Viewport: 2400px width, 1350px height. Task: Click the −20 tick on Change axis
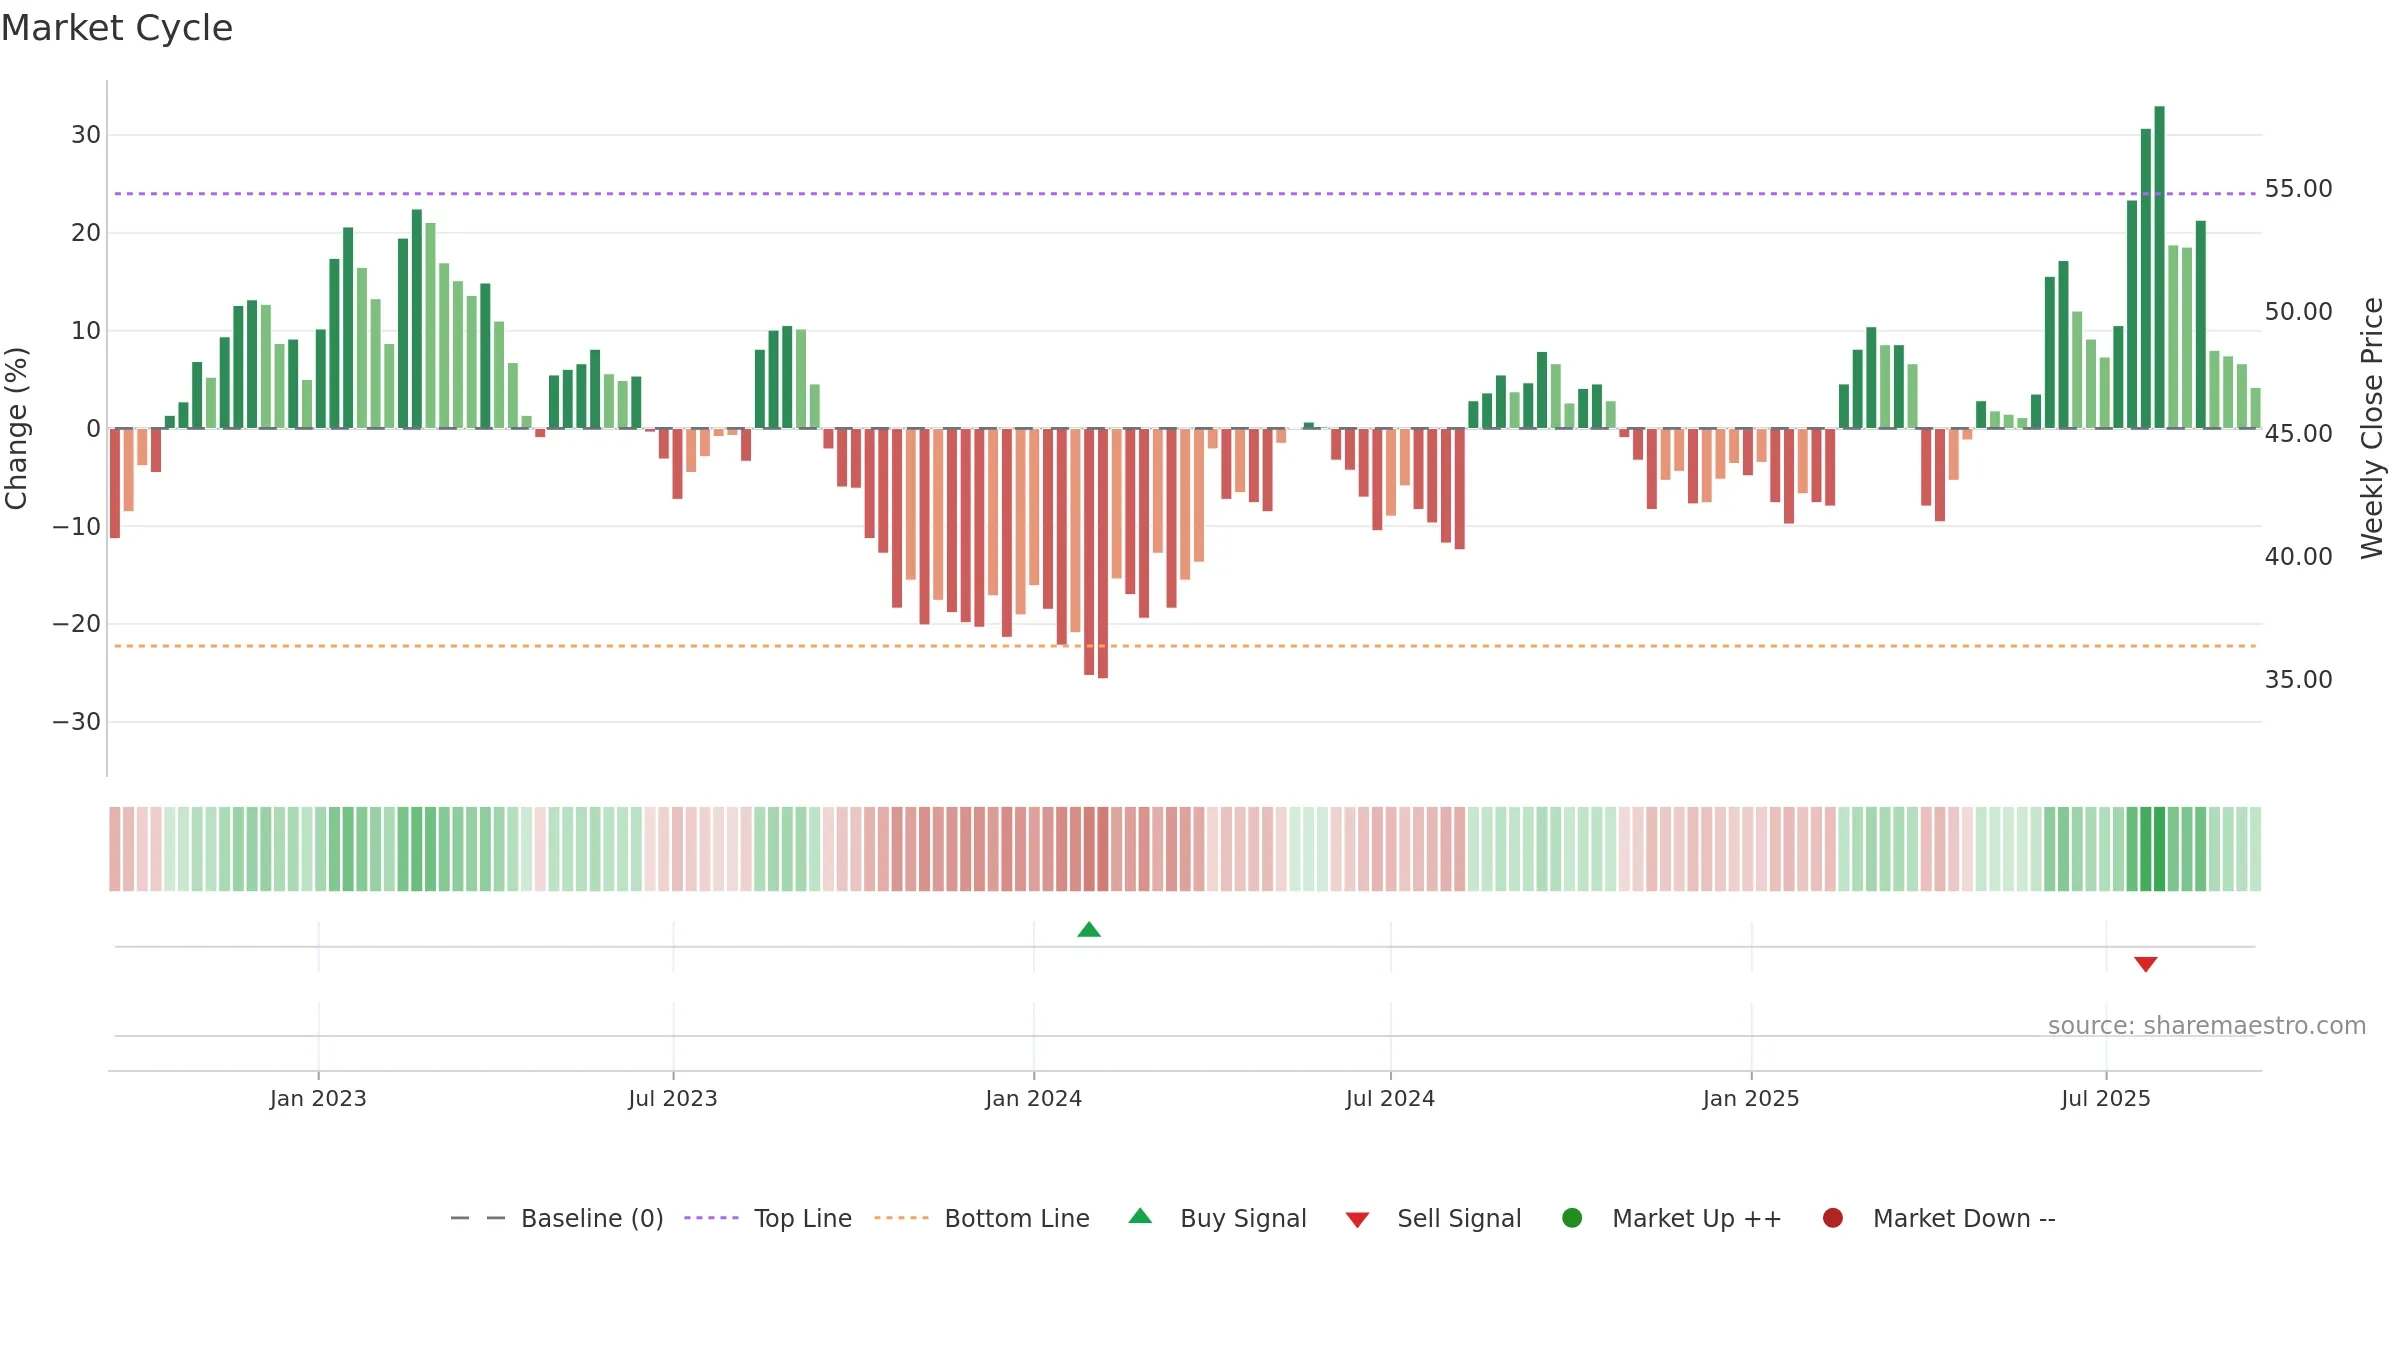[x=77, y=624]
